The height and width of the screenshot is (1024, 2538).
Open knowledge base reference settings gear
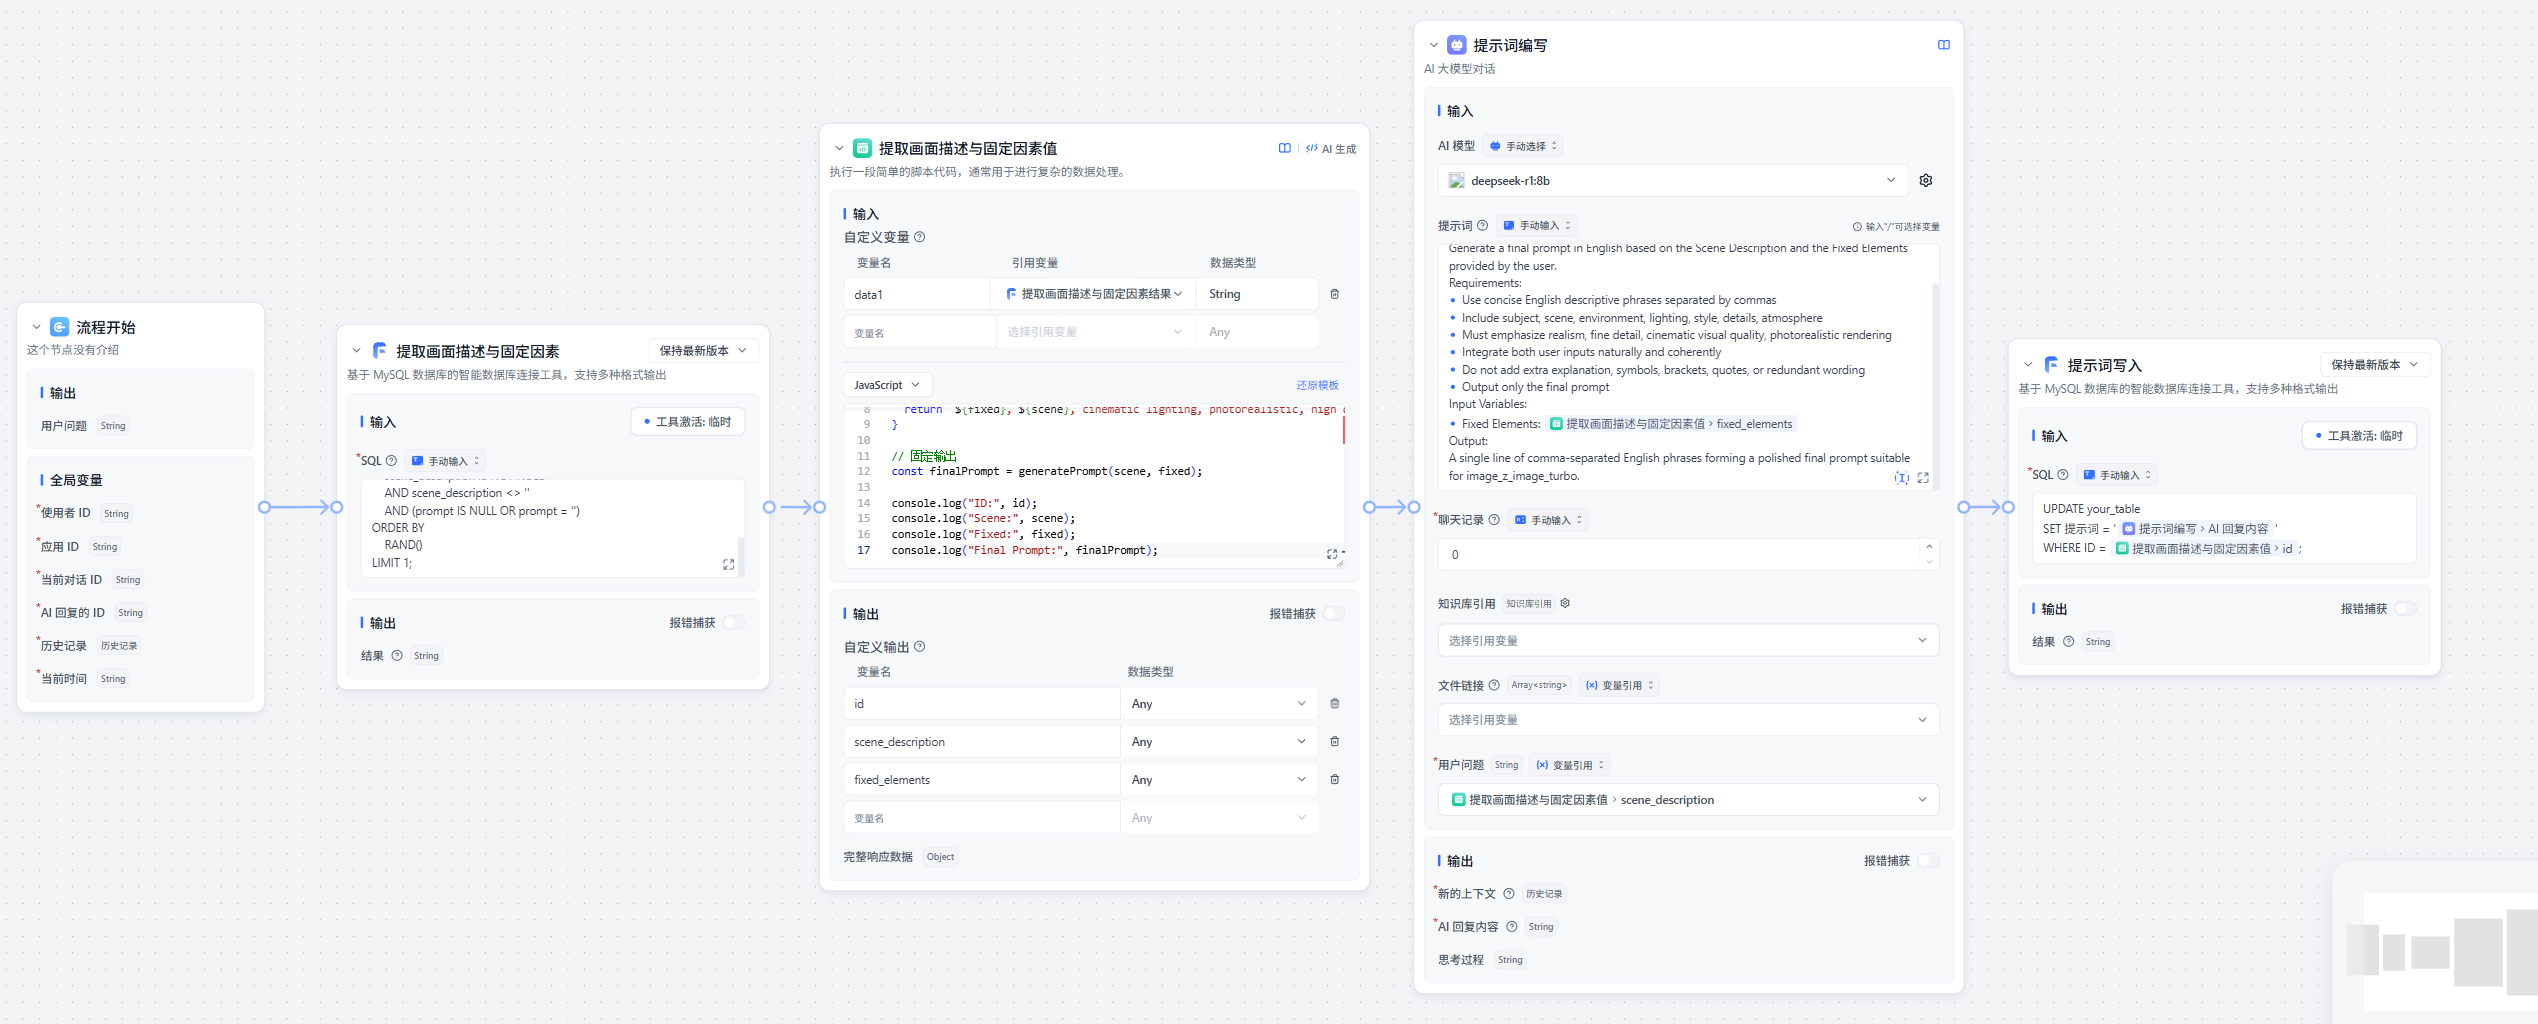click(x=1565, y=604)
